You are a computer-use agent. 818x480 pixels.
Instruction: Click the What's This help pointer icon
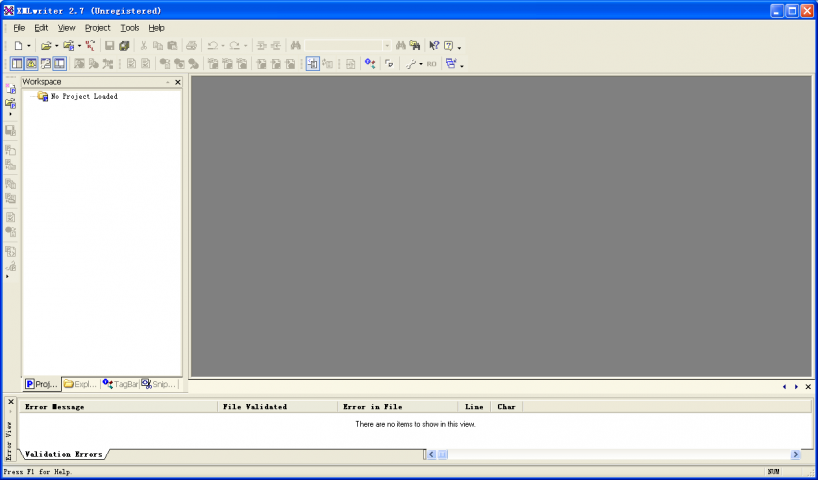tap(434, 46)
